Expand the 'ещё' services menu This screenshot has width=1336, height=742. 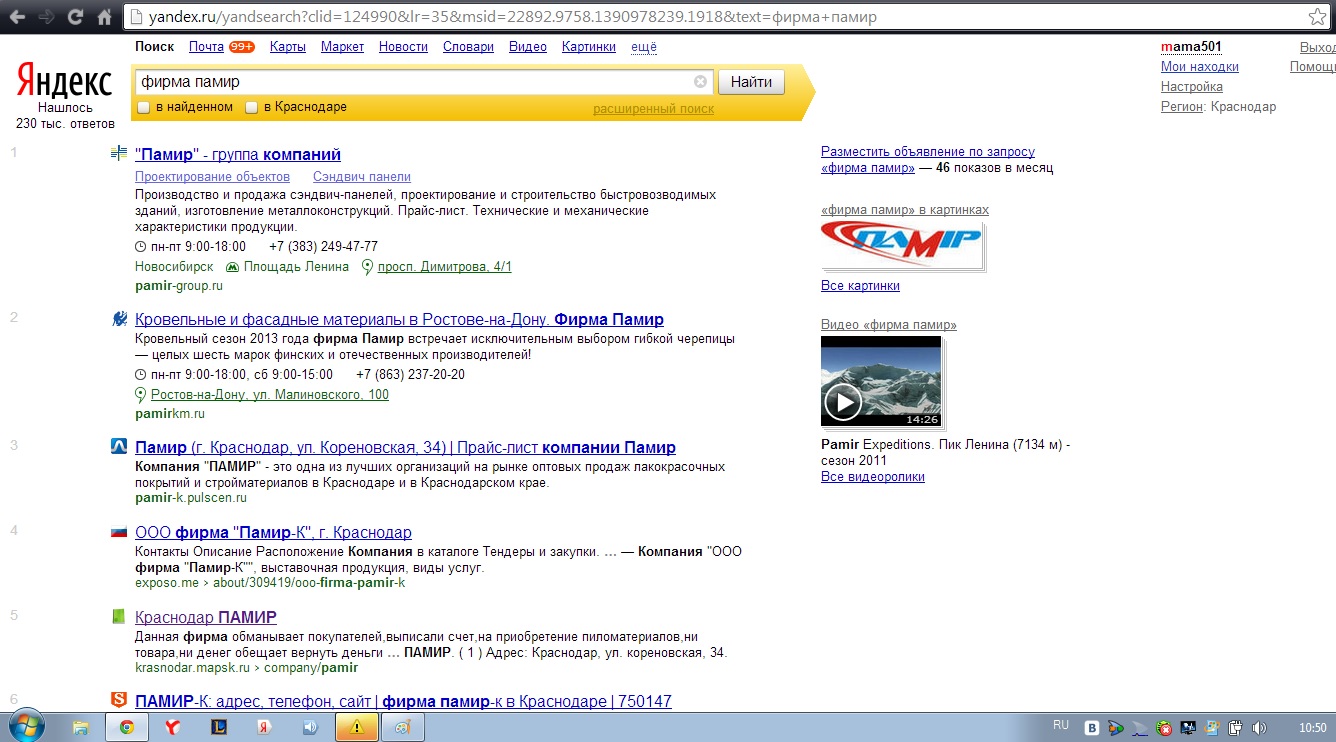pyautogui.click(x=644, y=47)
